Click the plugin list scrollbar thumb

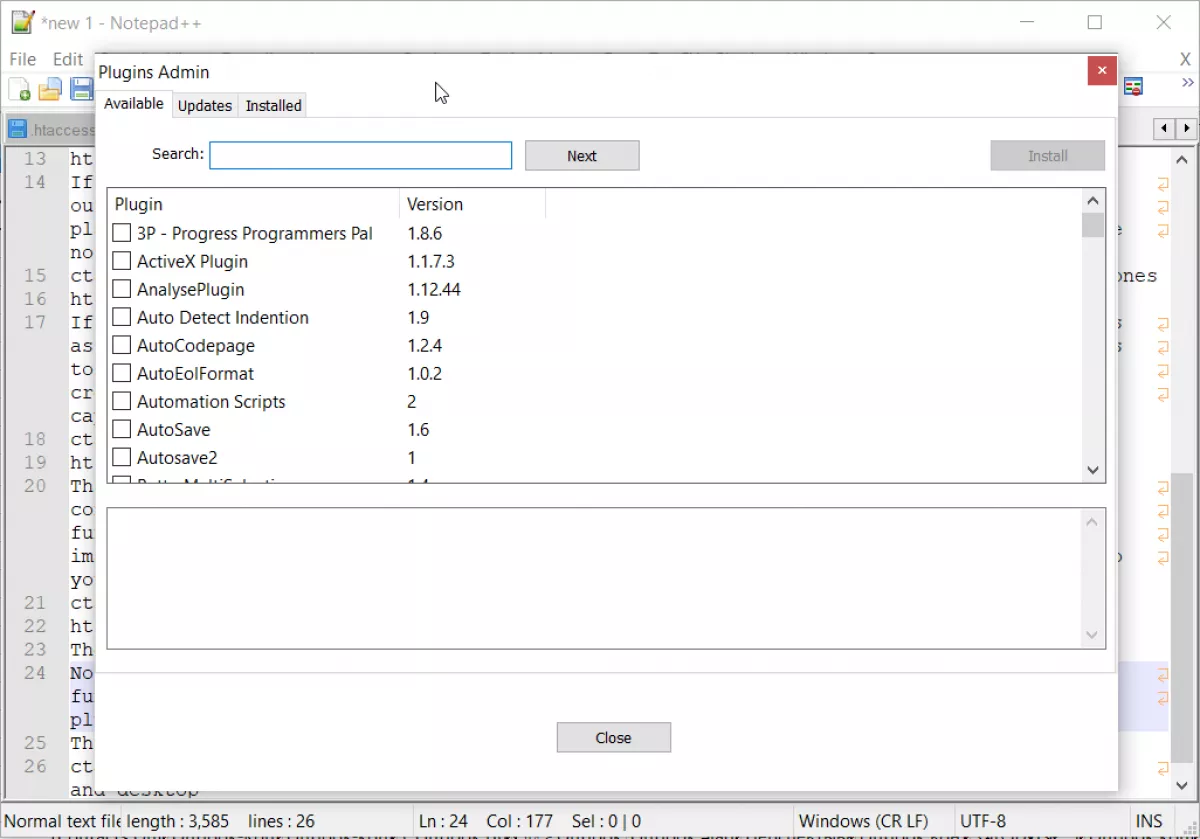pyautogui.click(x=1093, y=225)
